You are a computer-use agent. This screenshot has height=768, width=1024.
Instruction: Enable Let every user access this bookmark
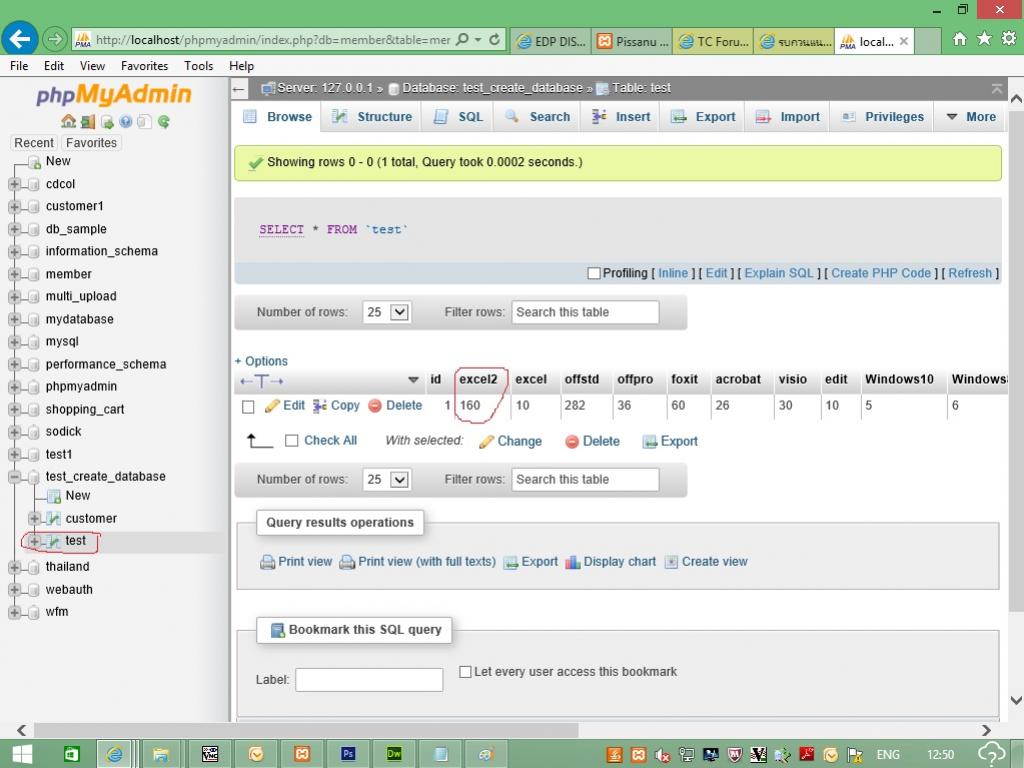[465, 672]
